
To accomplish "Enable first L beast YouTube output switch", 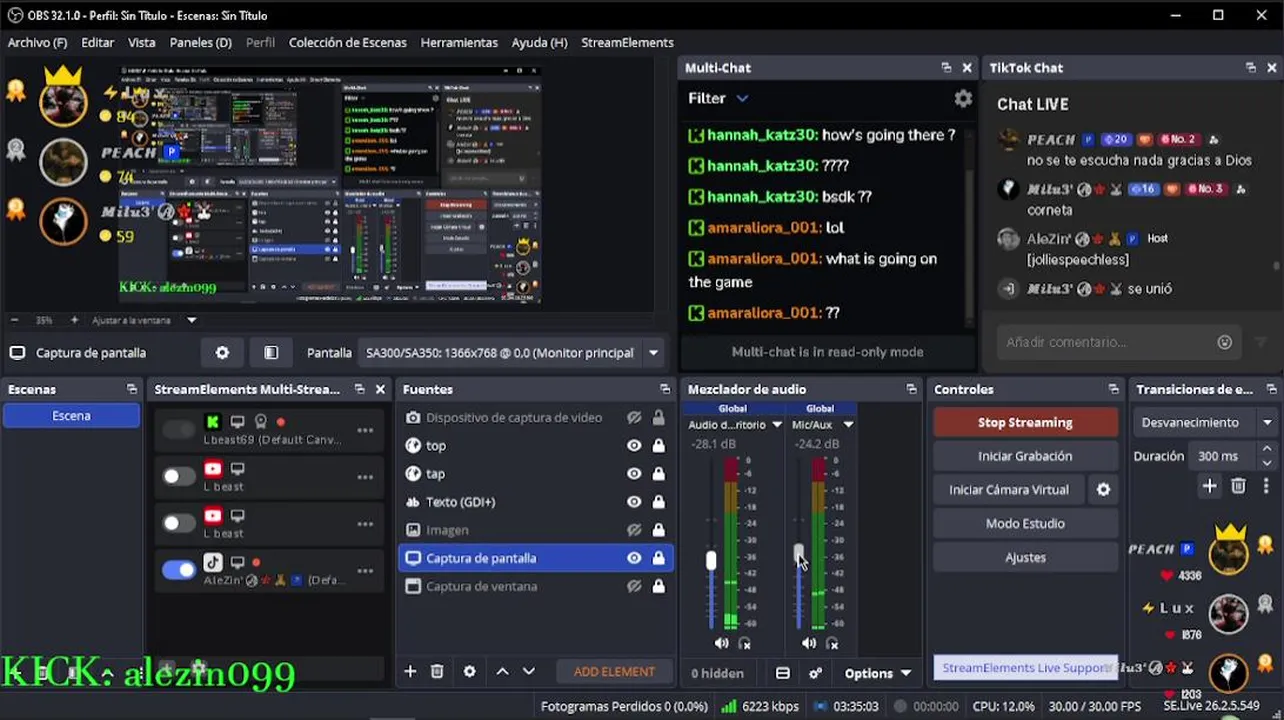I will click(179, 476).
